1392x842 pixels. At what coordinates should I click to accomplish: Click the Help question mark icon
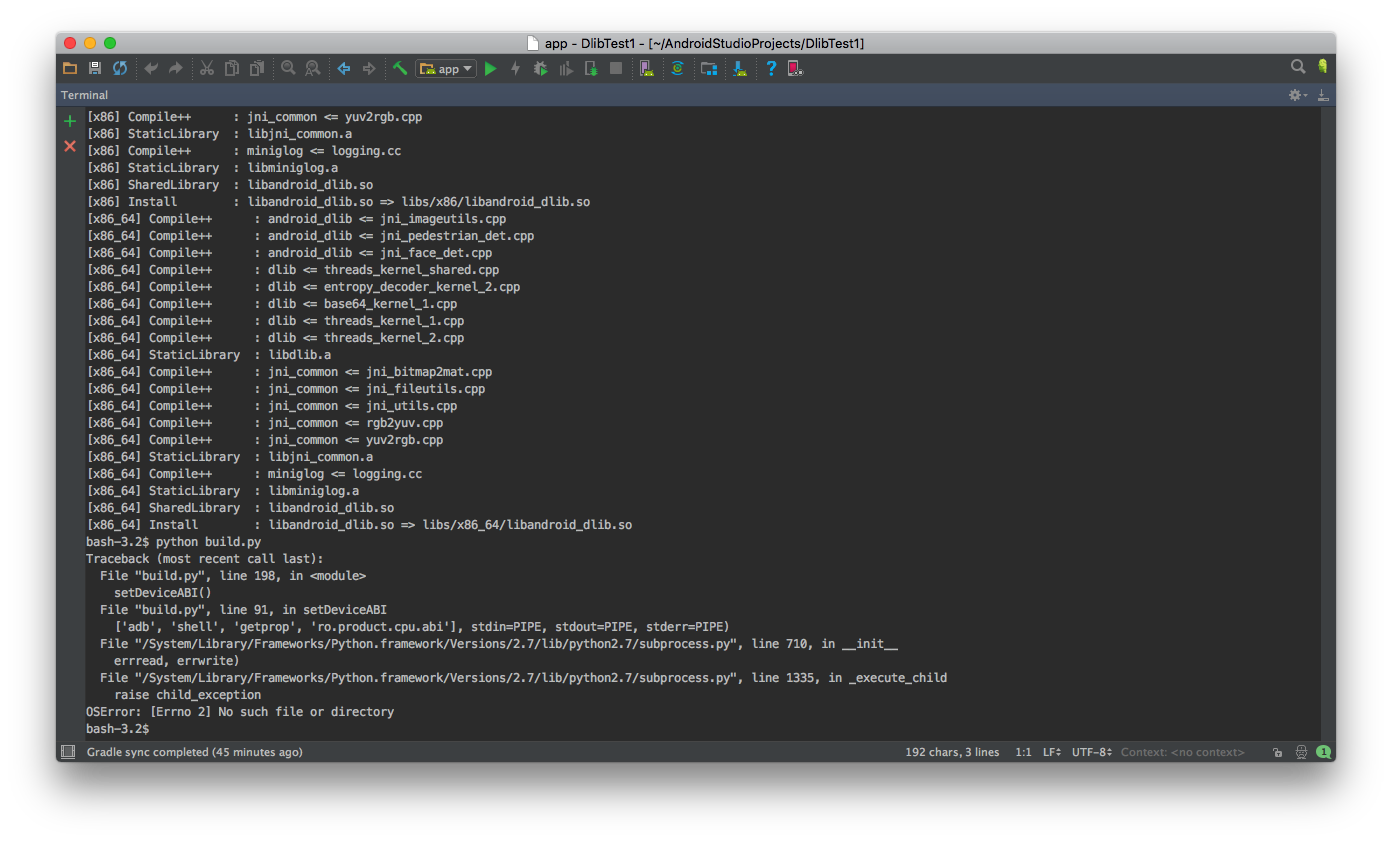(x=771, y=68)
